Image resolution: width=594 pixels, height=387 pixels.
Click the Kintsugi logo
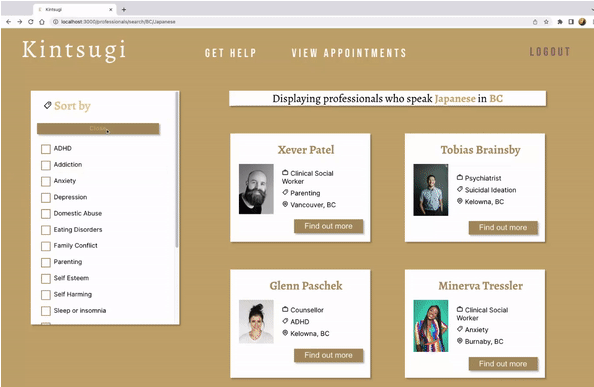click(x=74, y=50)
